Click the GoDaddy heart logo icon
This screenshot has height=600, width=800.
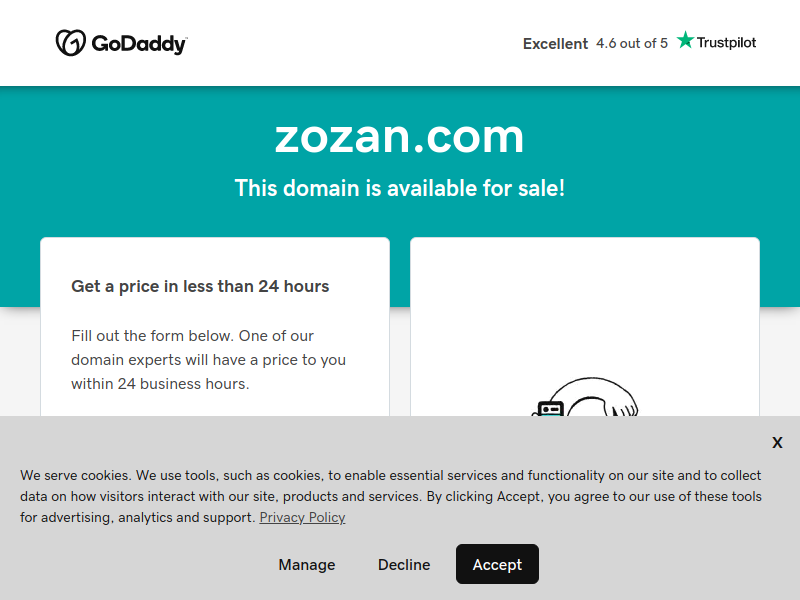pos(70,43)
